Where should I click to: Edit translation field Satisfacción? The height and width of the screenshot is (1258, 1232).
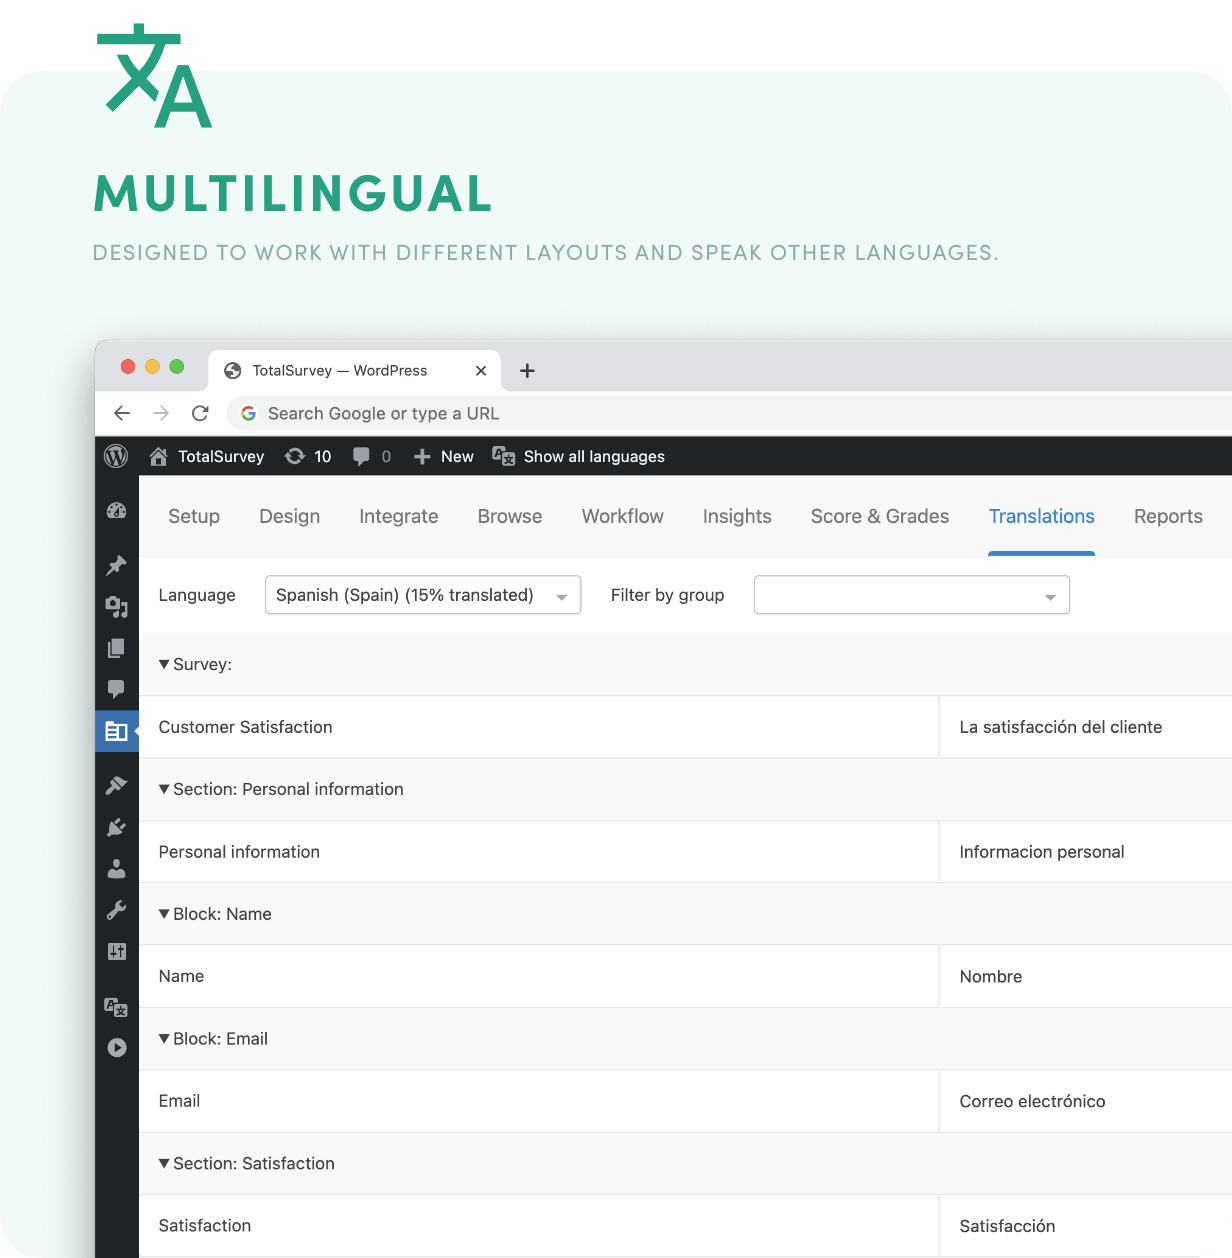(1086, 1226)
